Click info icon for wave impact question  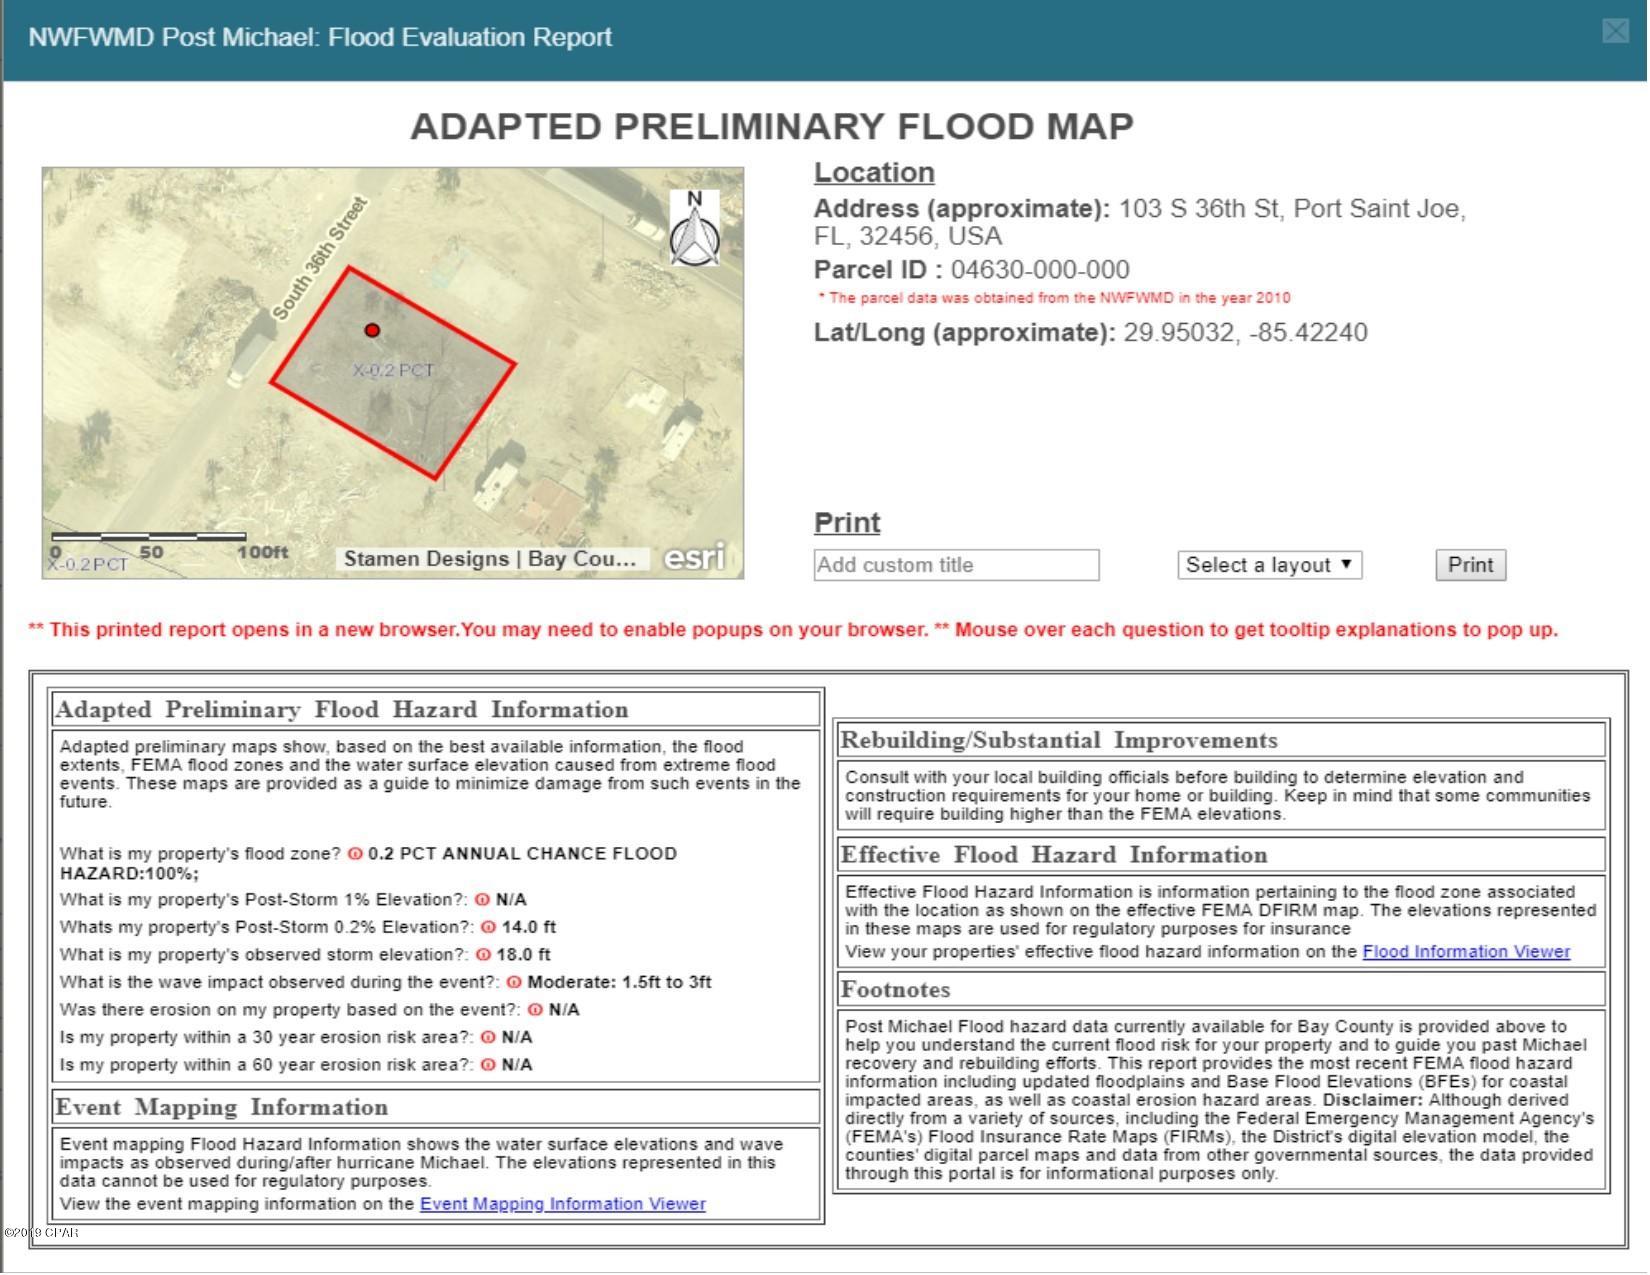[514, 983]
